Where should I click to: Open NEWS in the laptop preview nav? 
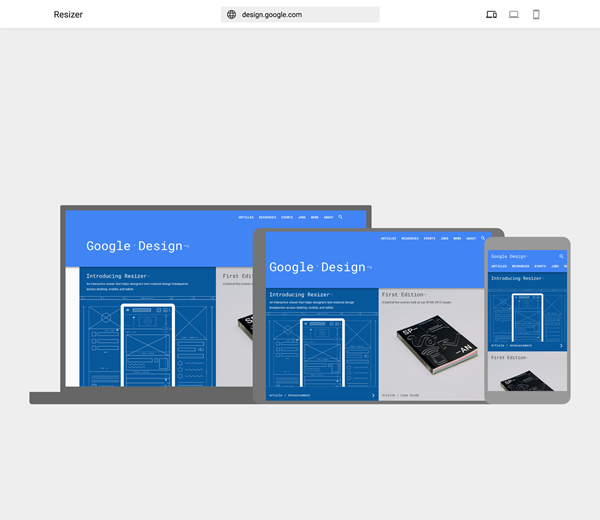coord(315,217)
